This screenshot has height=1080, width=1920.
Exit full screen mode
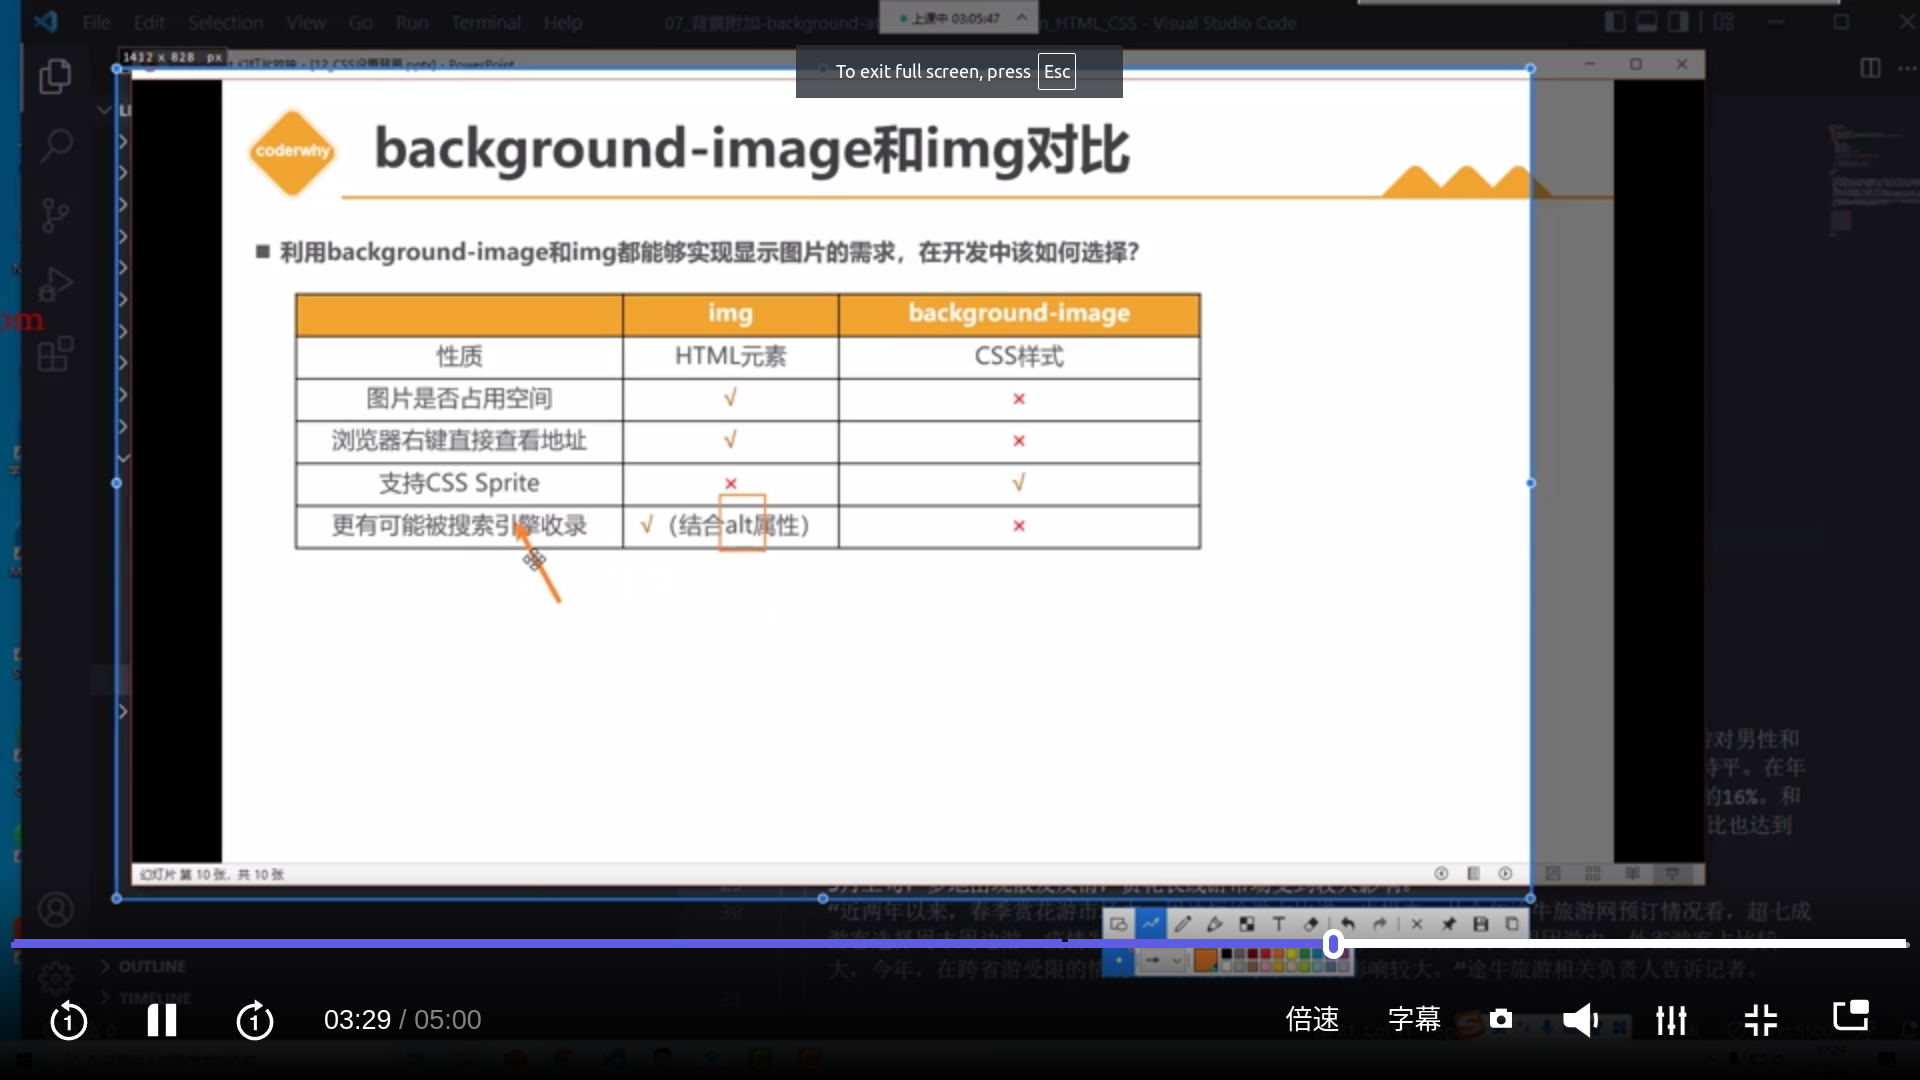pyautogui.click(x=1760, y=1020)
